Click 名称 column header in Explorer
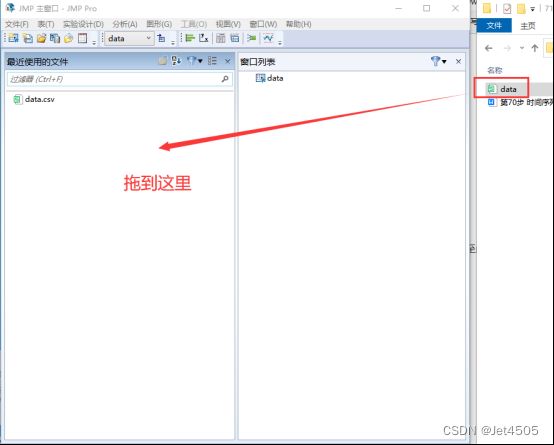This screenshot has height=445, width=554. [495, 70]
